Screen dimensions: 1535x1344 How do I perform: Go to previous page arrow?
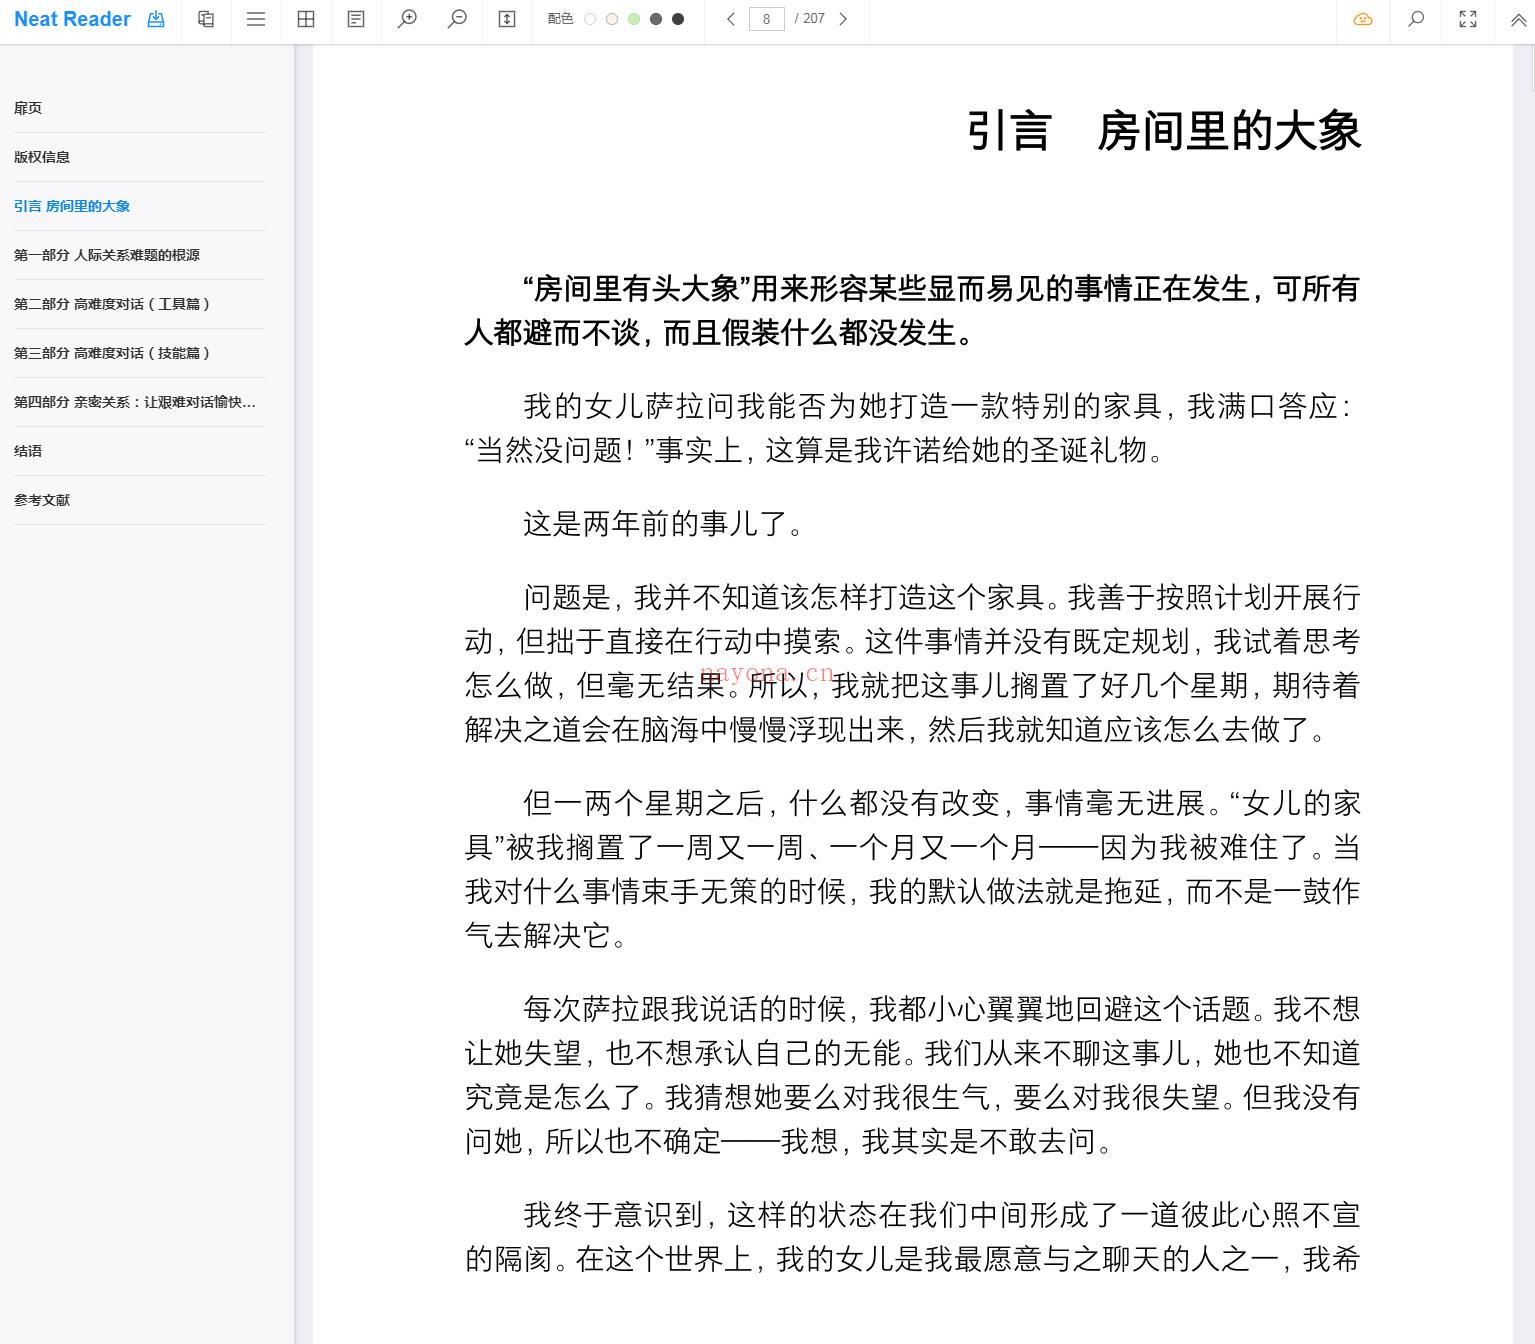click(731, 19)
